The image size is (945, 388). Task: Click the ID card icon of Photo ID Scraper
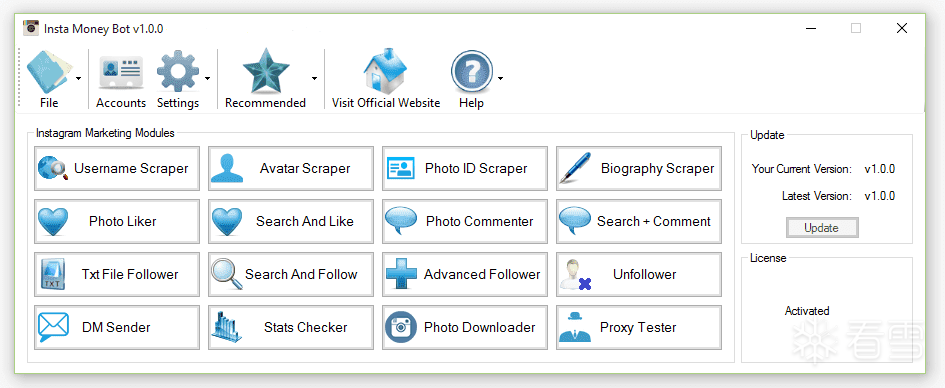coord(400,168)
